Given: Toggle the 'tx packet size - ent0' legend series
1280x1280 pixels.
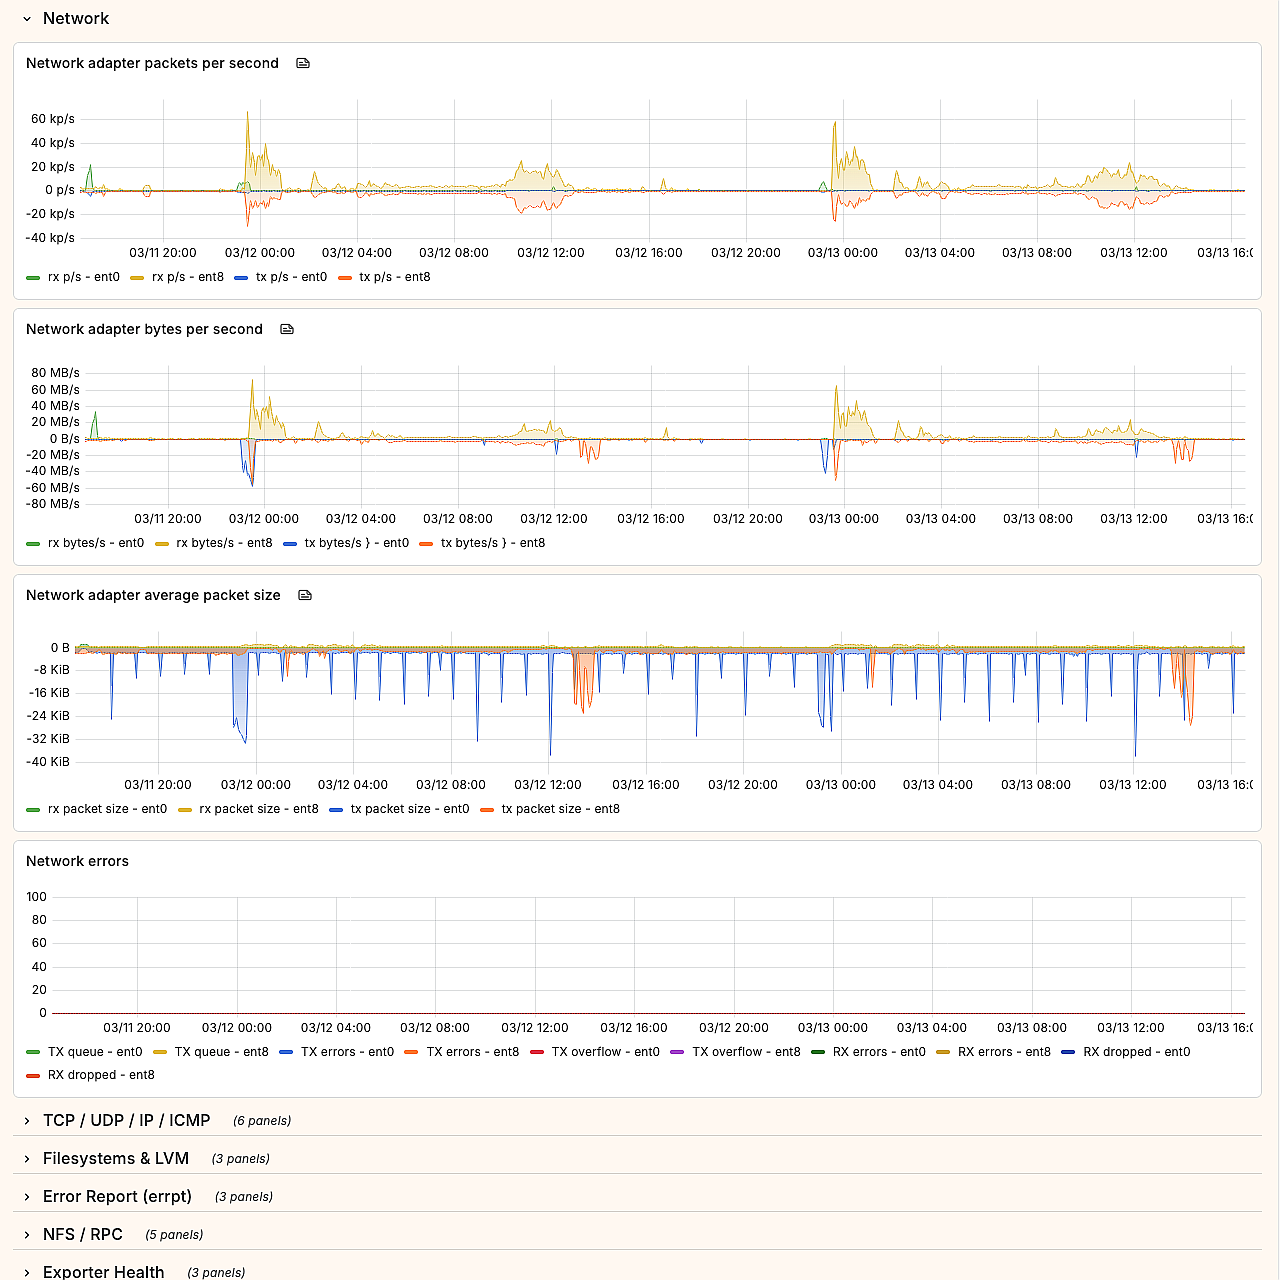Looking at the screenshot, I should pyautogui.click(x=409, y=809).
